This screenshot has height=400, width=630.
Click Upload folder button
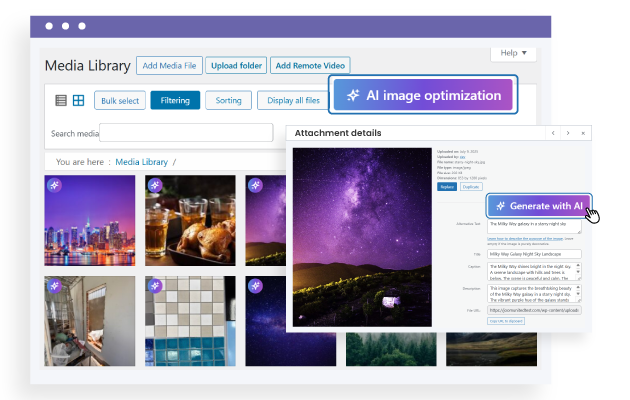(x=236, y=65)
